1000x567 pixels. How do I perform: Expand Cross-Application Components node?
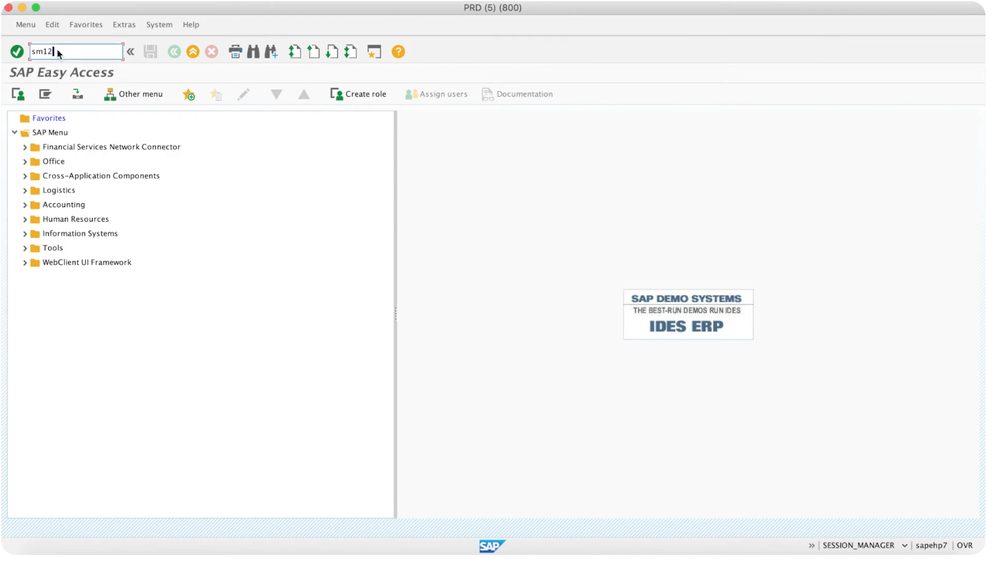click(x=25, y=176)
